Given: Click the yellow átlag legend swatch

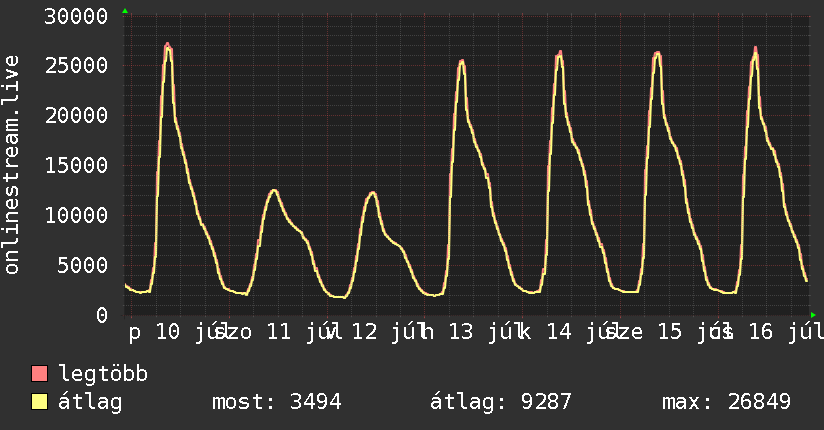Looking at the screenshot, I should (39, 401).
